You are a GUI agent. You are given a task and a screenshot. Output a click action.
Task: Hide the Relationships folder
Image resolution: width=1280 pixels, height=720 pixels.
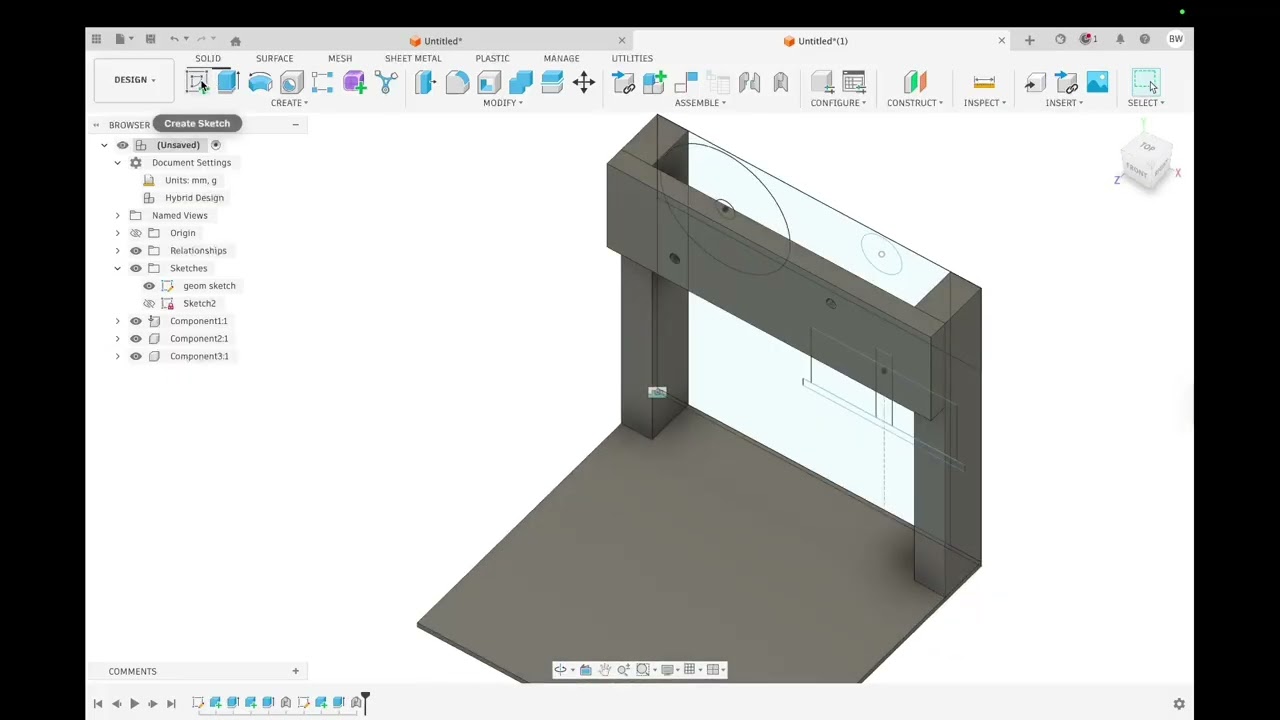tap(136, 251)
